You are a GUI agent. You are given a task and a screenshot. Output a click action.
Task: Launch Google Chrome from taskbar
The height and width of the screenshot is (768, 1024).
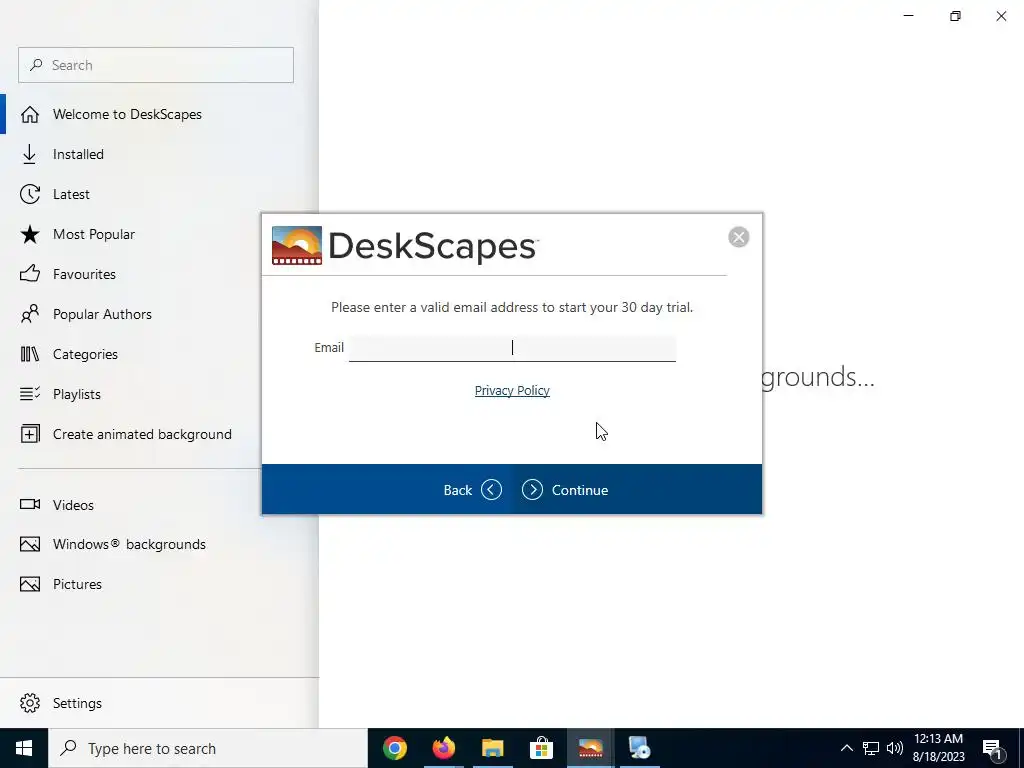tap(394, 748)
